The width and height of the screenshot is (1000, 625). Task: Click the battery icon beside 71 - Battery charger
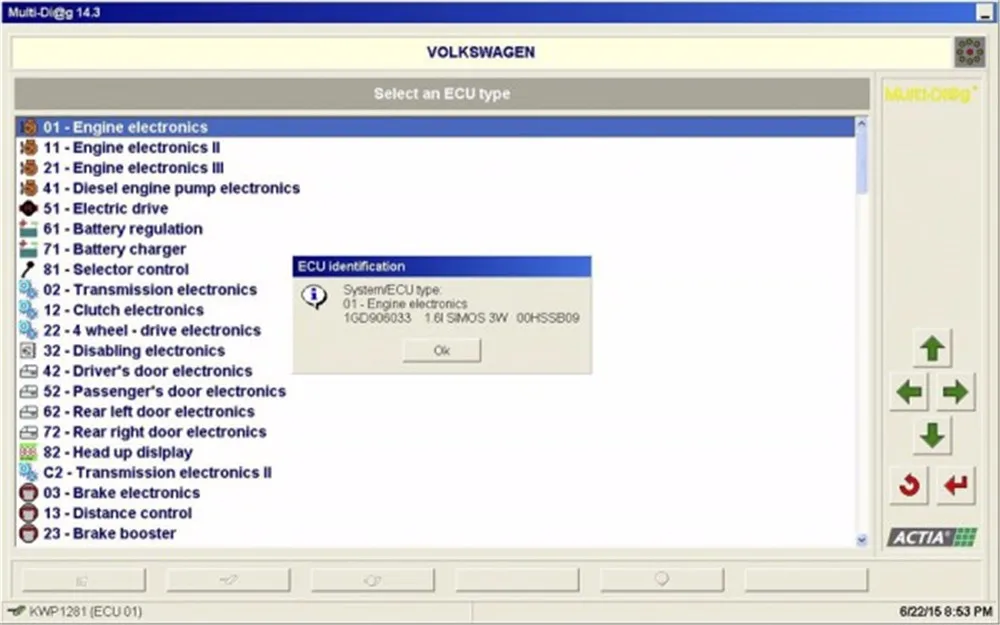[x=28, y=249]
